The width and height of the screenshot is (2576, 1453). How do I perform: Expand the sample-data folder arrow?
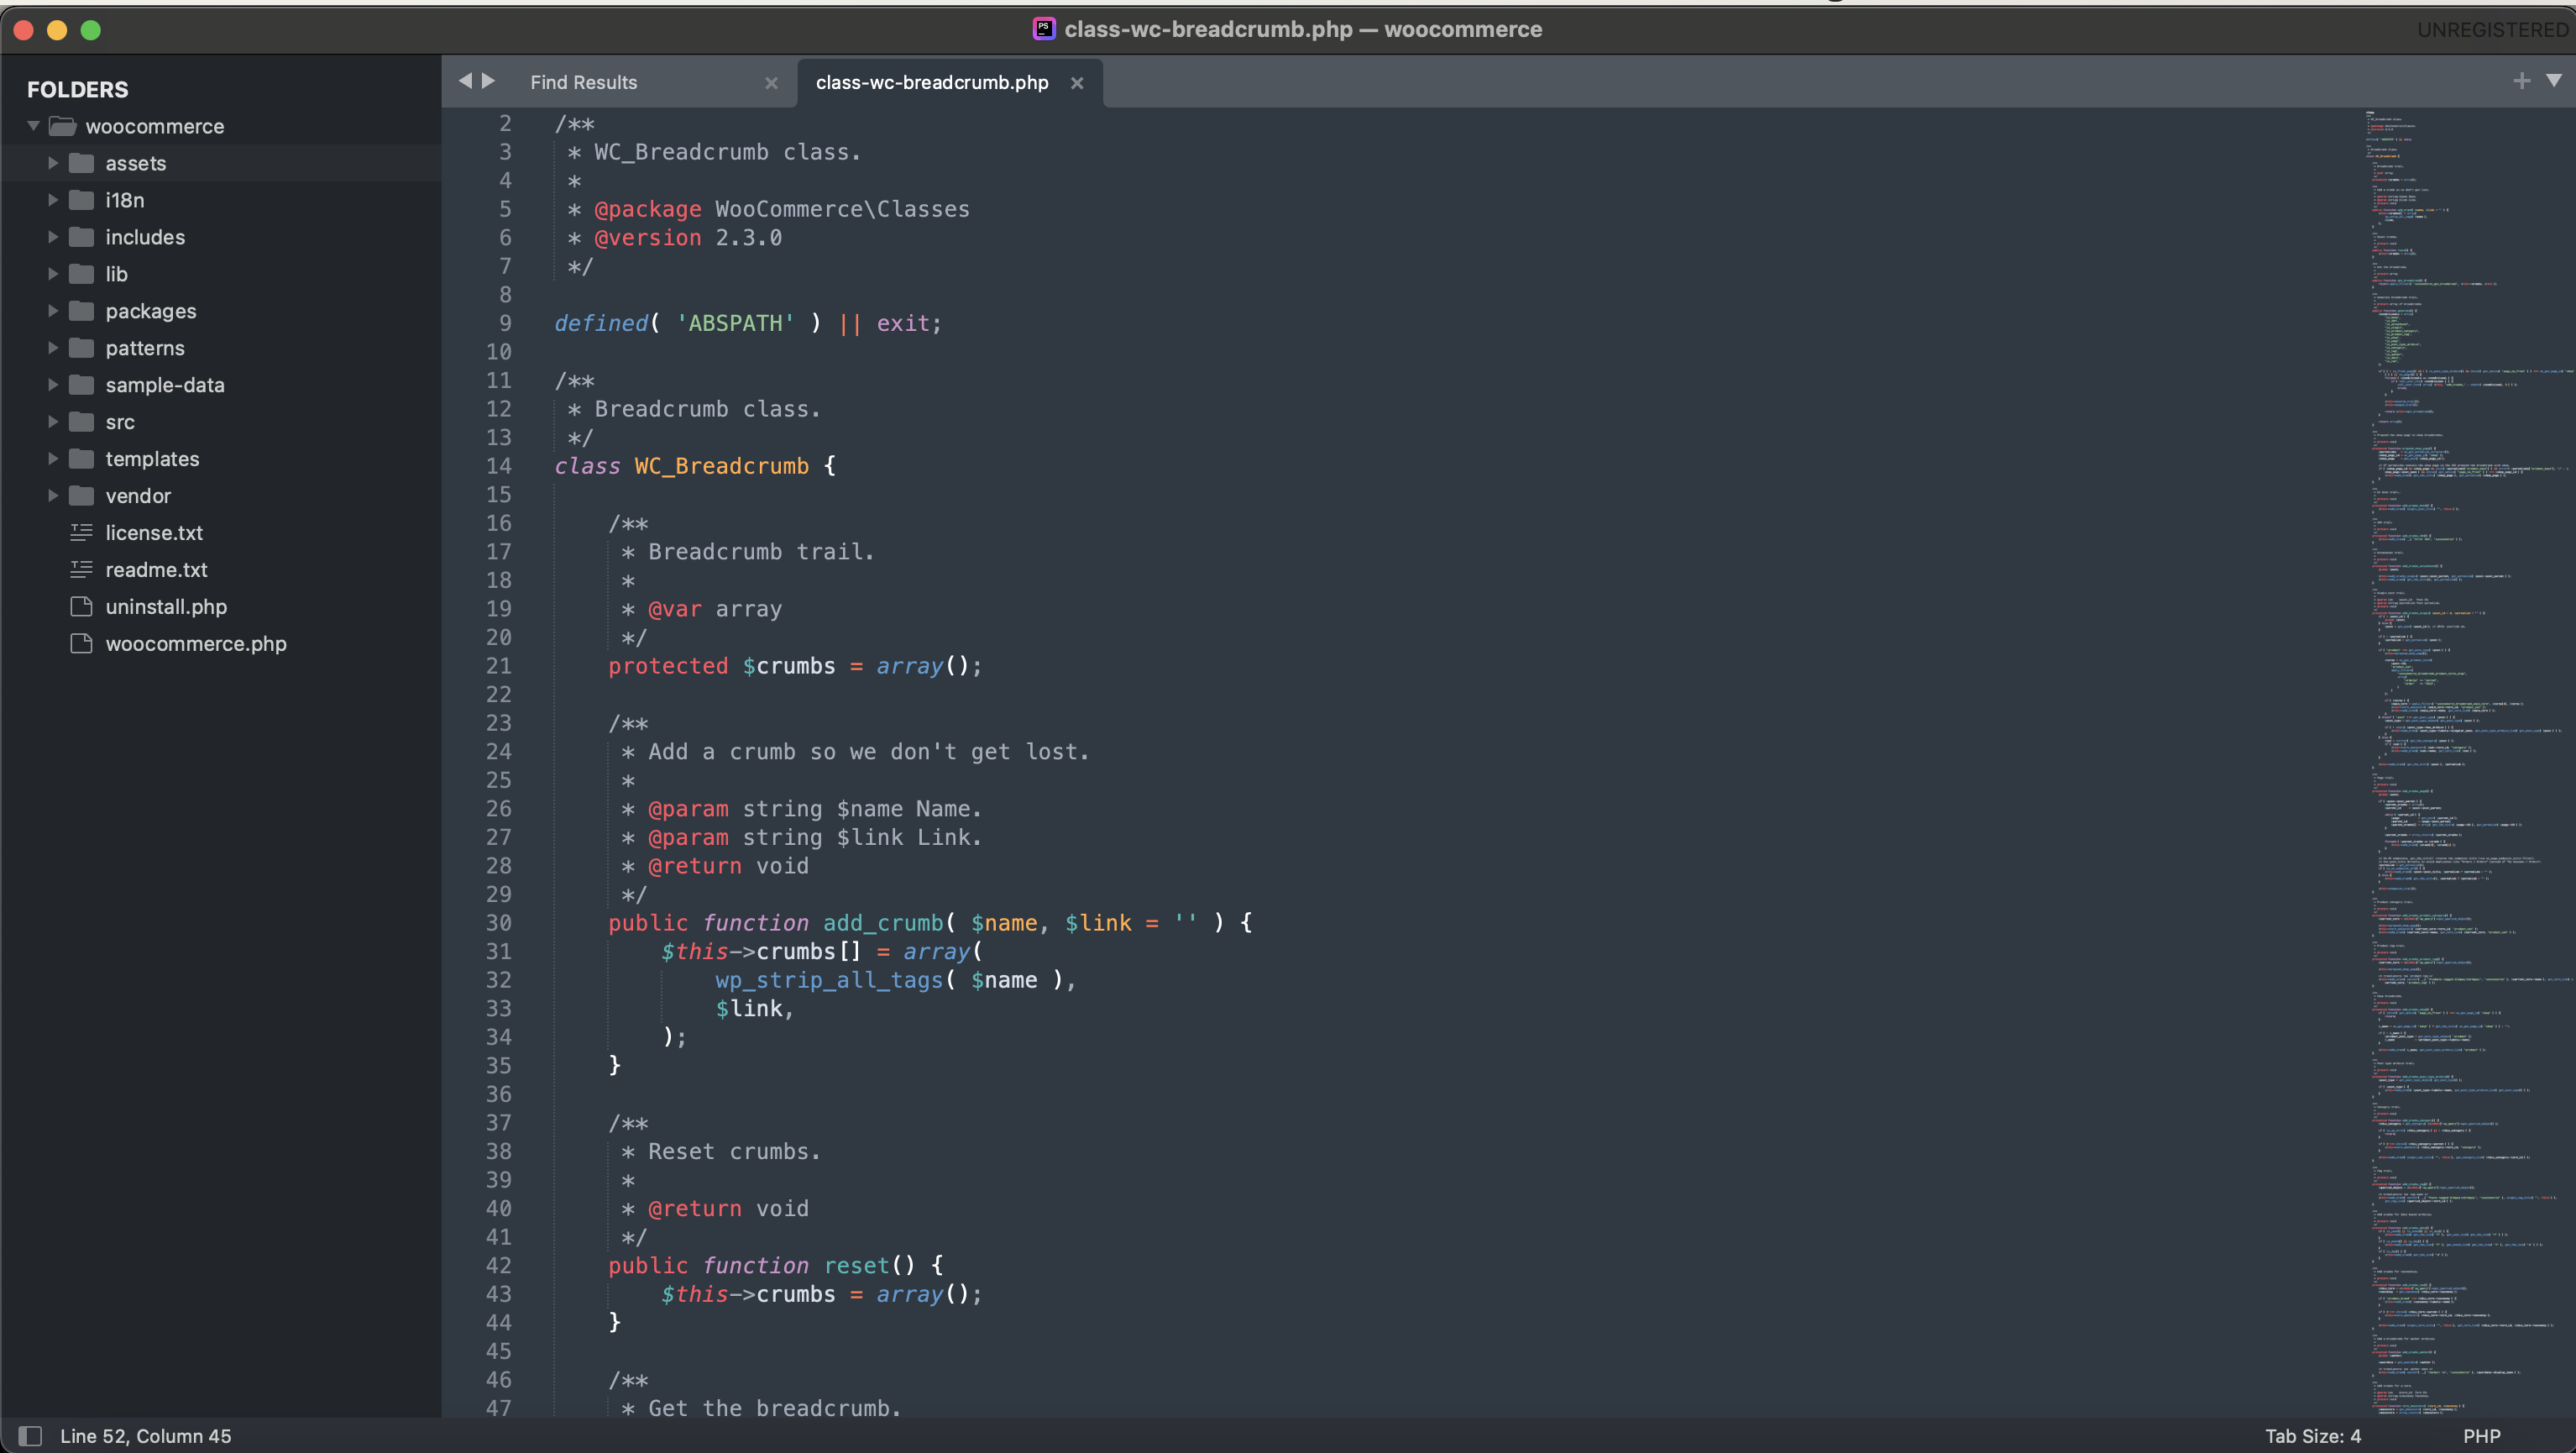(53, 385)
